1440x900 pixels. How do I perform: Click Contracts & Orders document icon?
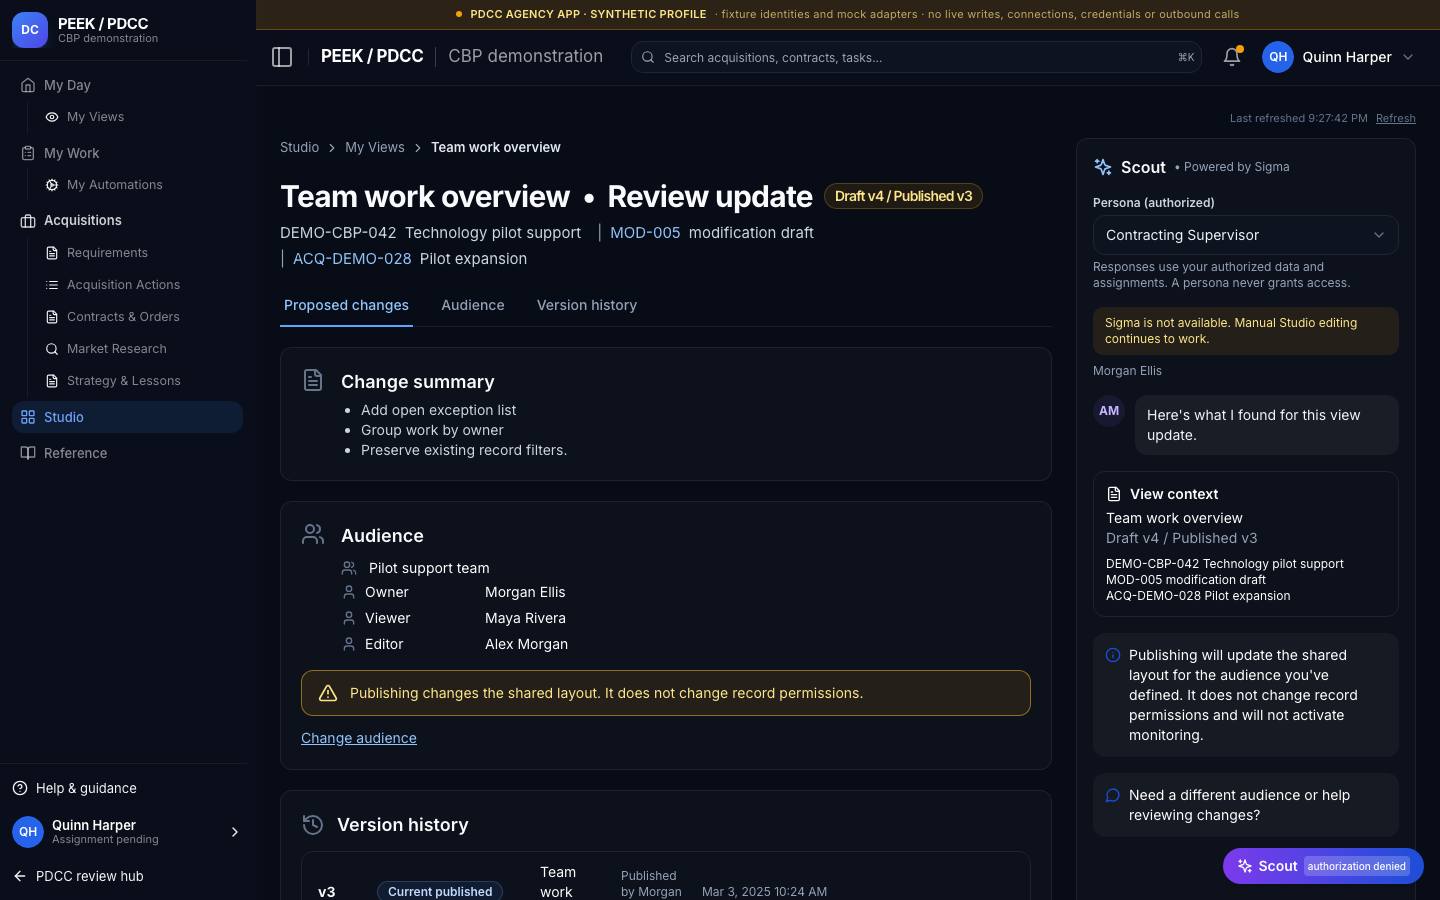tap(52, 317)
